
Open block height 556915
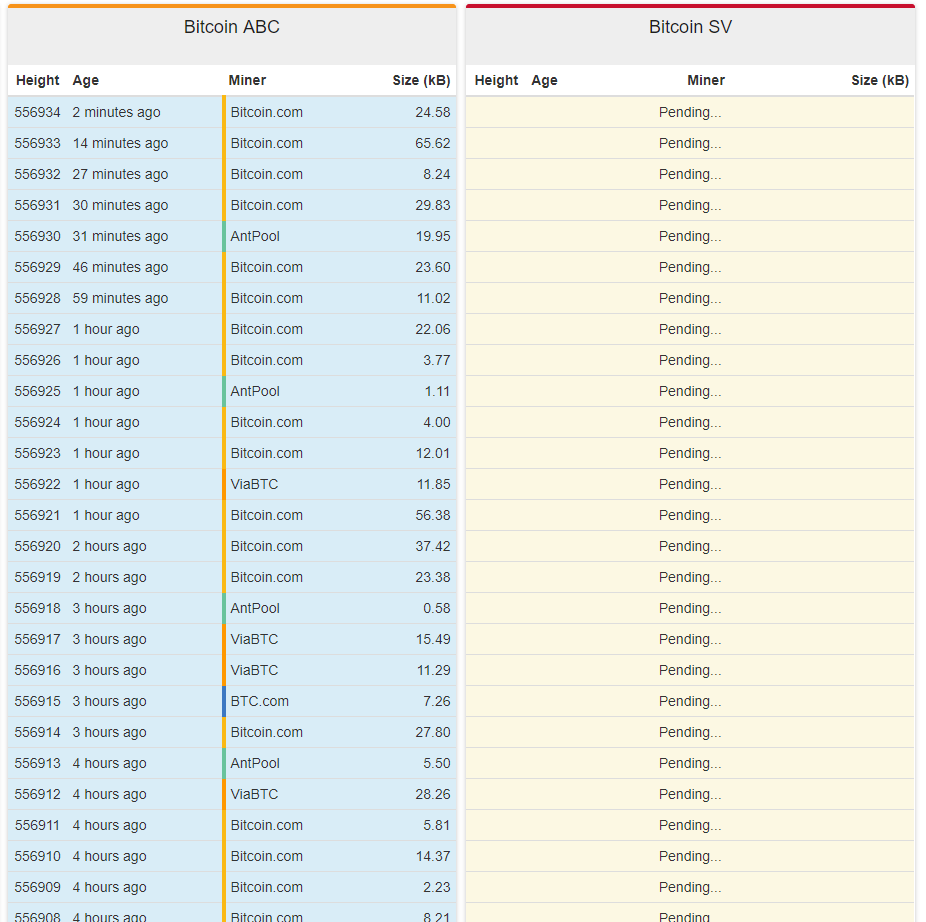[x=38, y=701]
